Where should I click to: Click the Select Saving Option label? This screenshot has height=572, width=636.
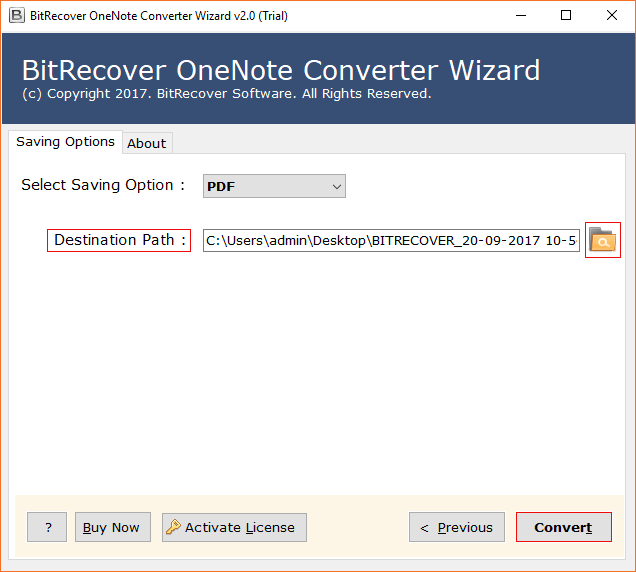coord(103,185)
